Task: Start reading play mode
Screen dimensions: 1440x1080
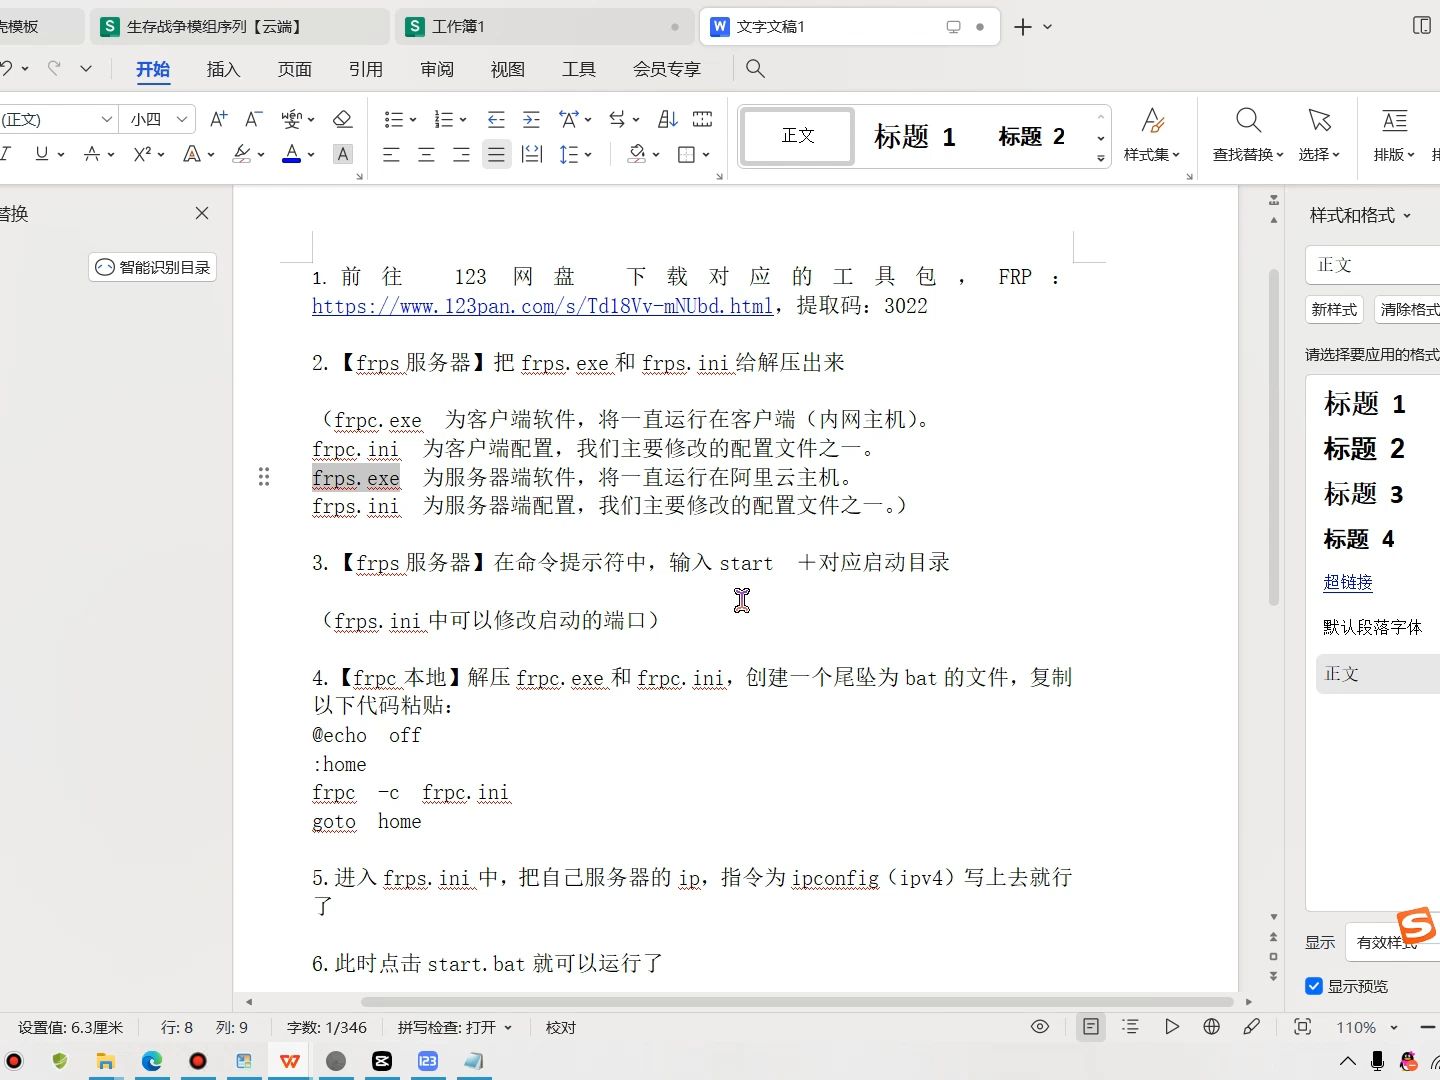Action: pyautogui.click(x=1171, y=1027)
